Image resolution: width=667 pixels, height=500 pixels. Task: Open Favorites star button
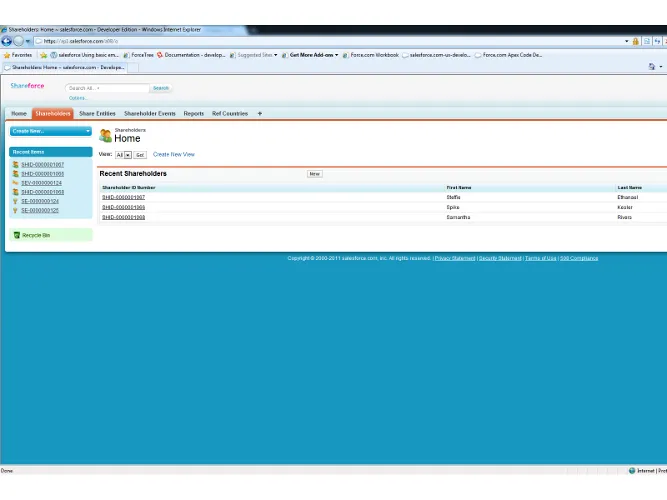coord(17,55)
